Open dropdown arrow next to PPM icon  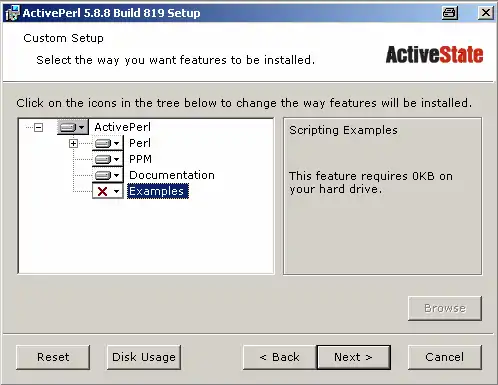(x=116, y=159)
